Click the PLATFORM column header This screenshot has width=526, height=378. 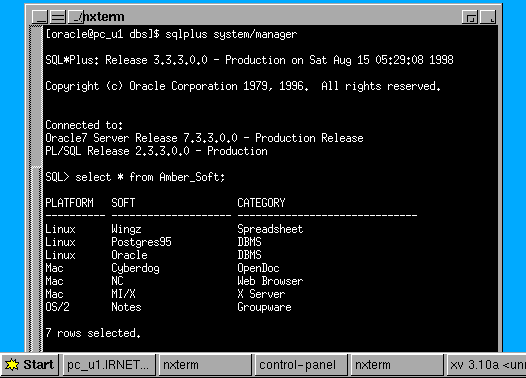tap(69, 203)
